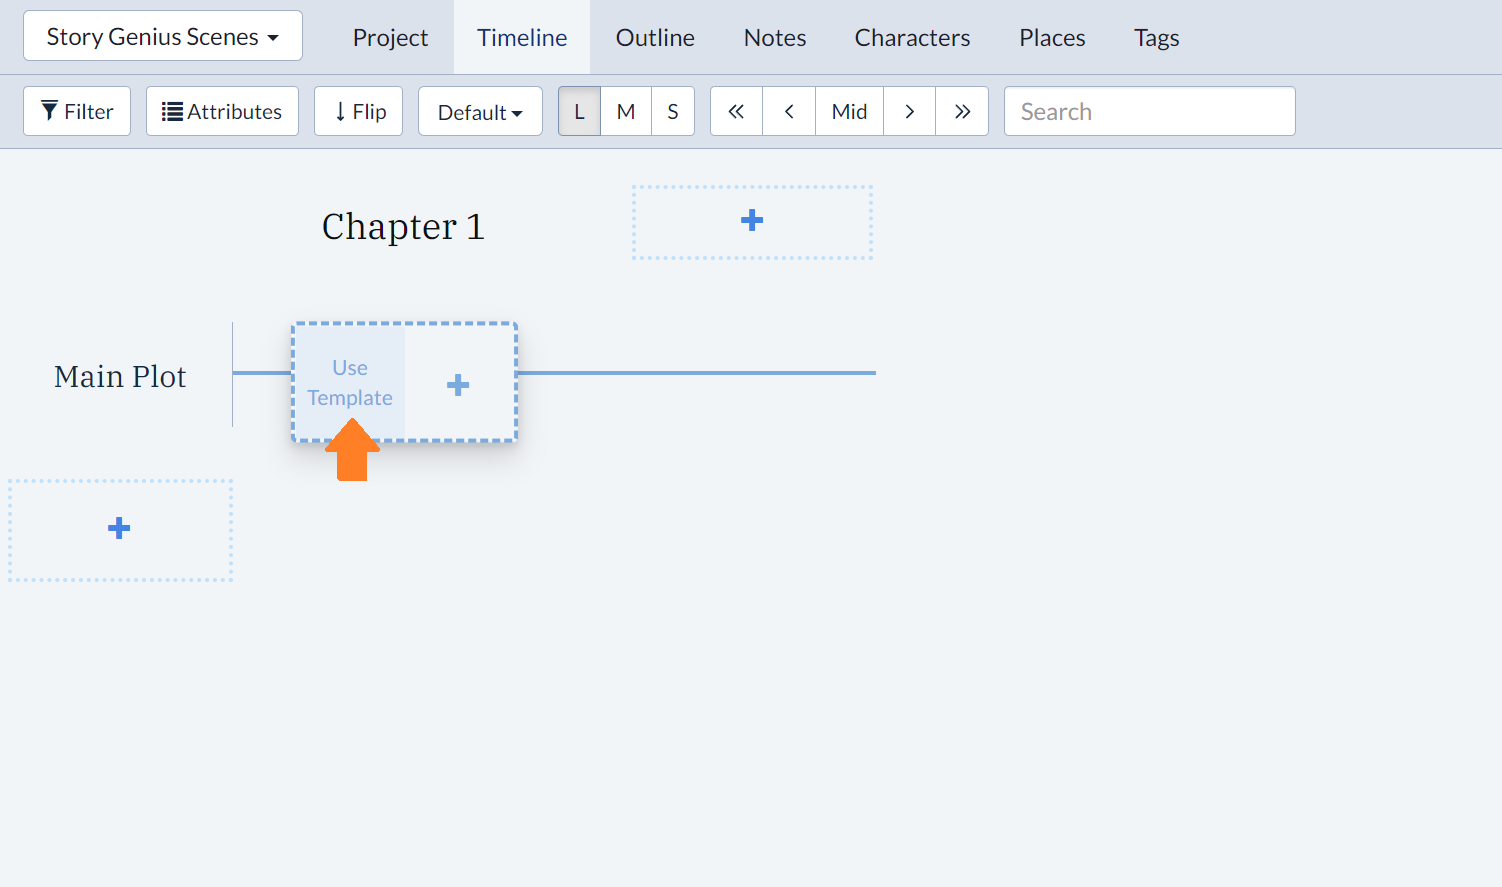Switch to the M medium card size
The height and width of the screenshot is (887, 1502).
[626, 111]
